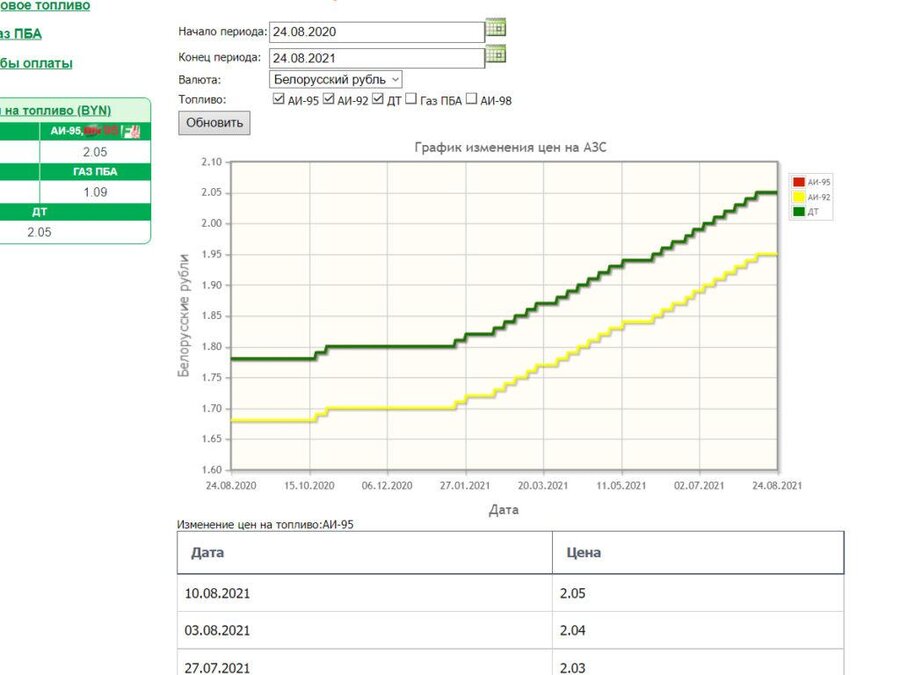The height and width of the screenshot is (675, 900).
Task: Click the Конец периода date field
Action: tap(377, 58)
